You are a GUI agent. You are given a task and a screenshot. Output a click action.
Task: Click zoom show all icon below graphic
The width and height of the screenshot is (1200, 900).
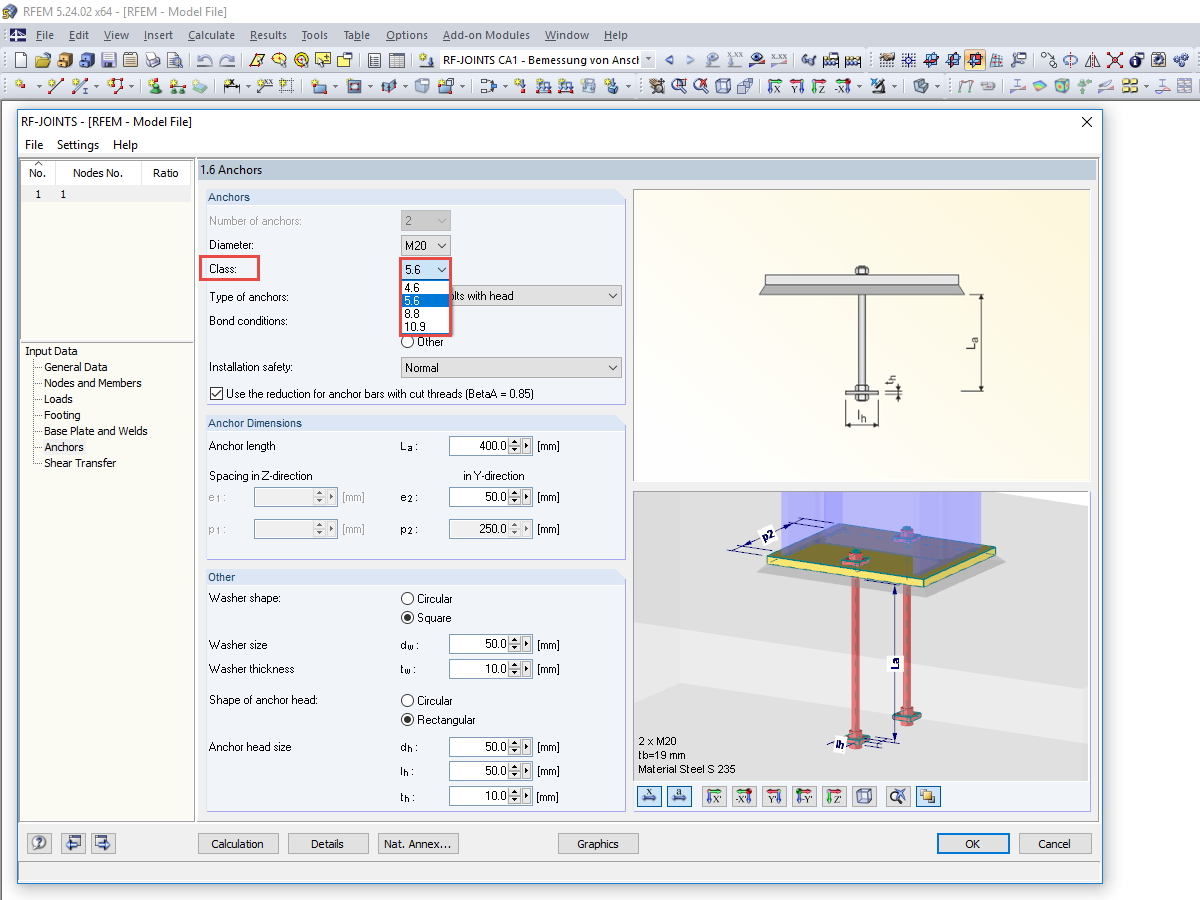click(x=898, y=796)
